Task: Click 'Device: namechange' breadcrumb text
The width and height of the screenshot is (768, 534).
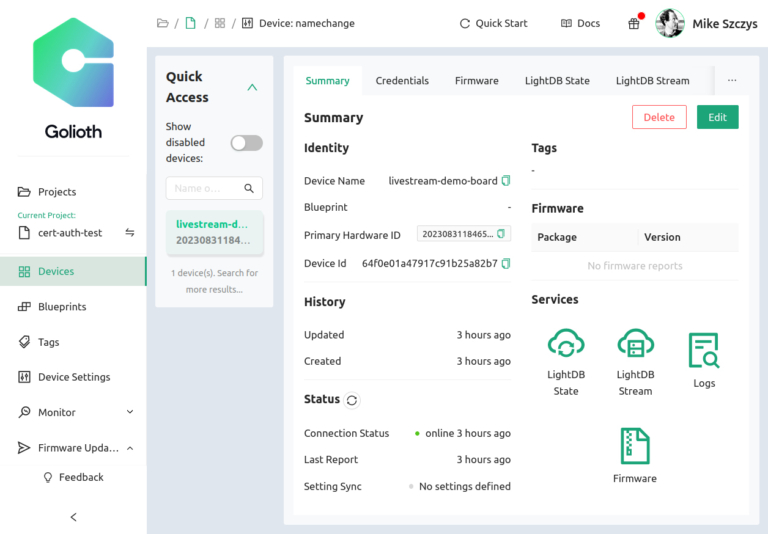Action: 307,23
